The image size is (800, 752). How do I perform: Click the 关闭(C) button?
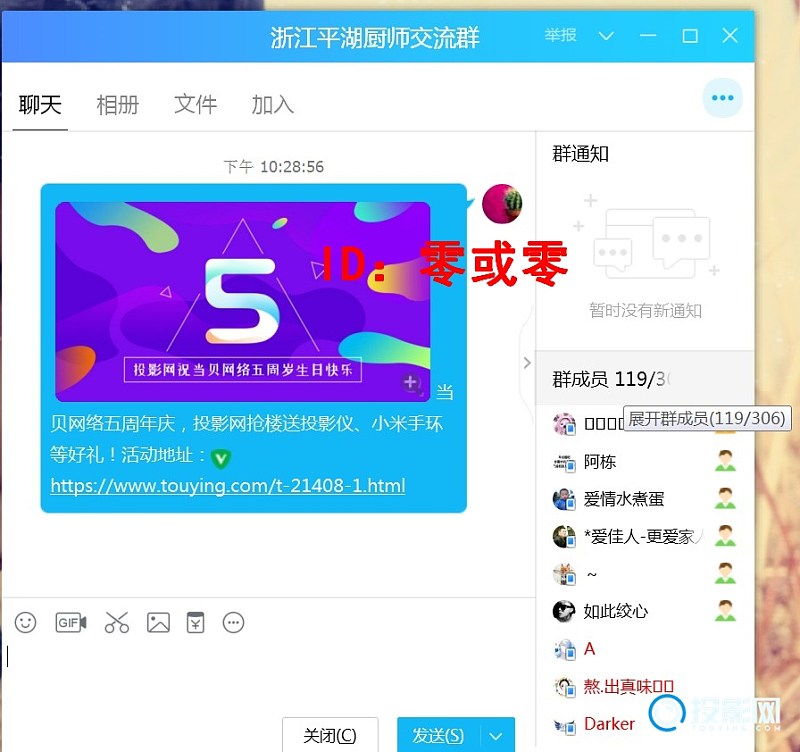coord(330,736)
